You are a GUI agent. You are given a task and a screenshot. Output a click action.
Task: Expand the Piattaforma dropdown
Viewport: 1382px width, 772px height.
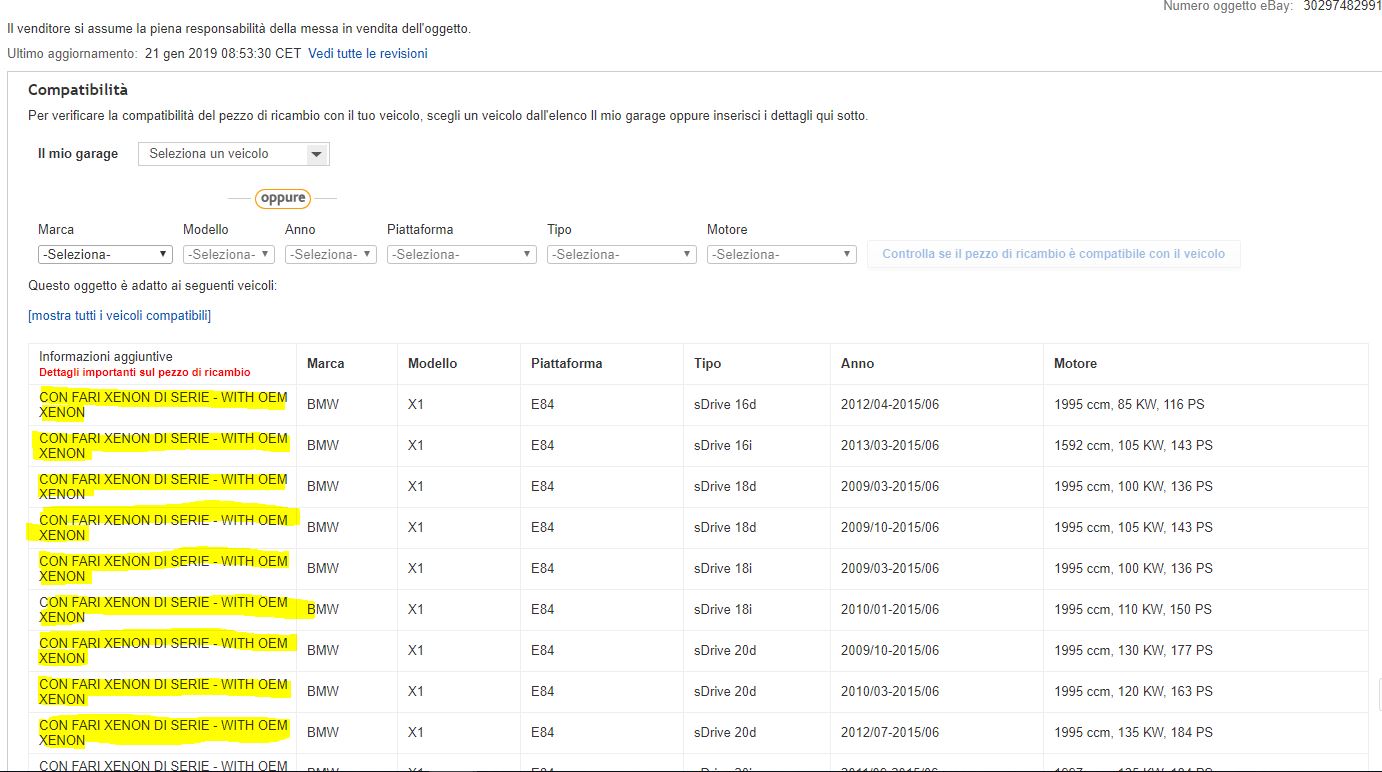(x=462, y=254)
